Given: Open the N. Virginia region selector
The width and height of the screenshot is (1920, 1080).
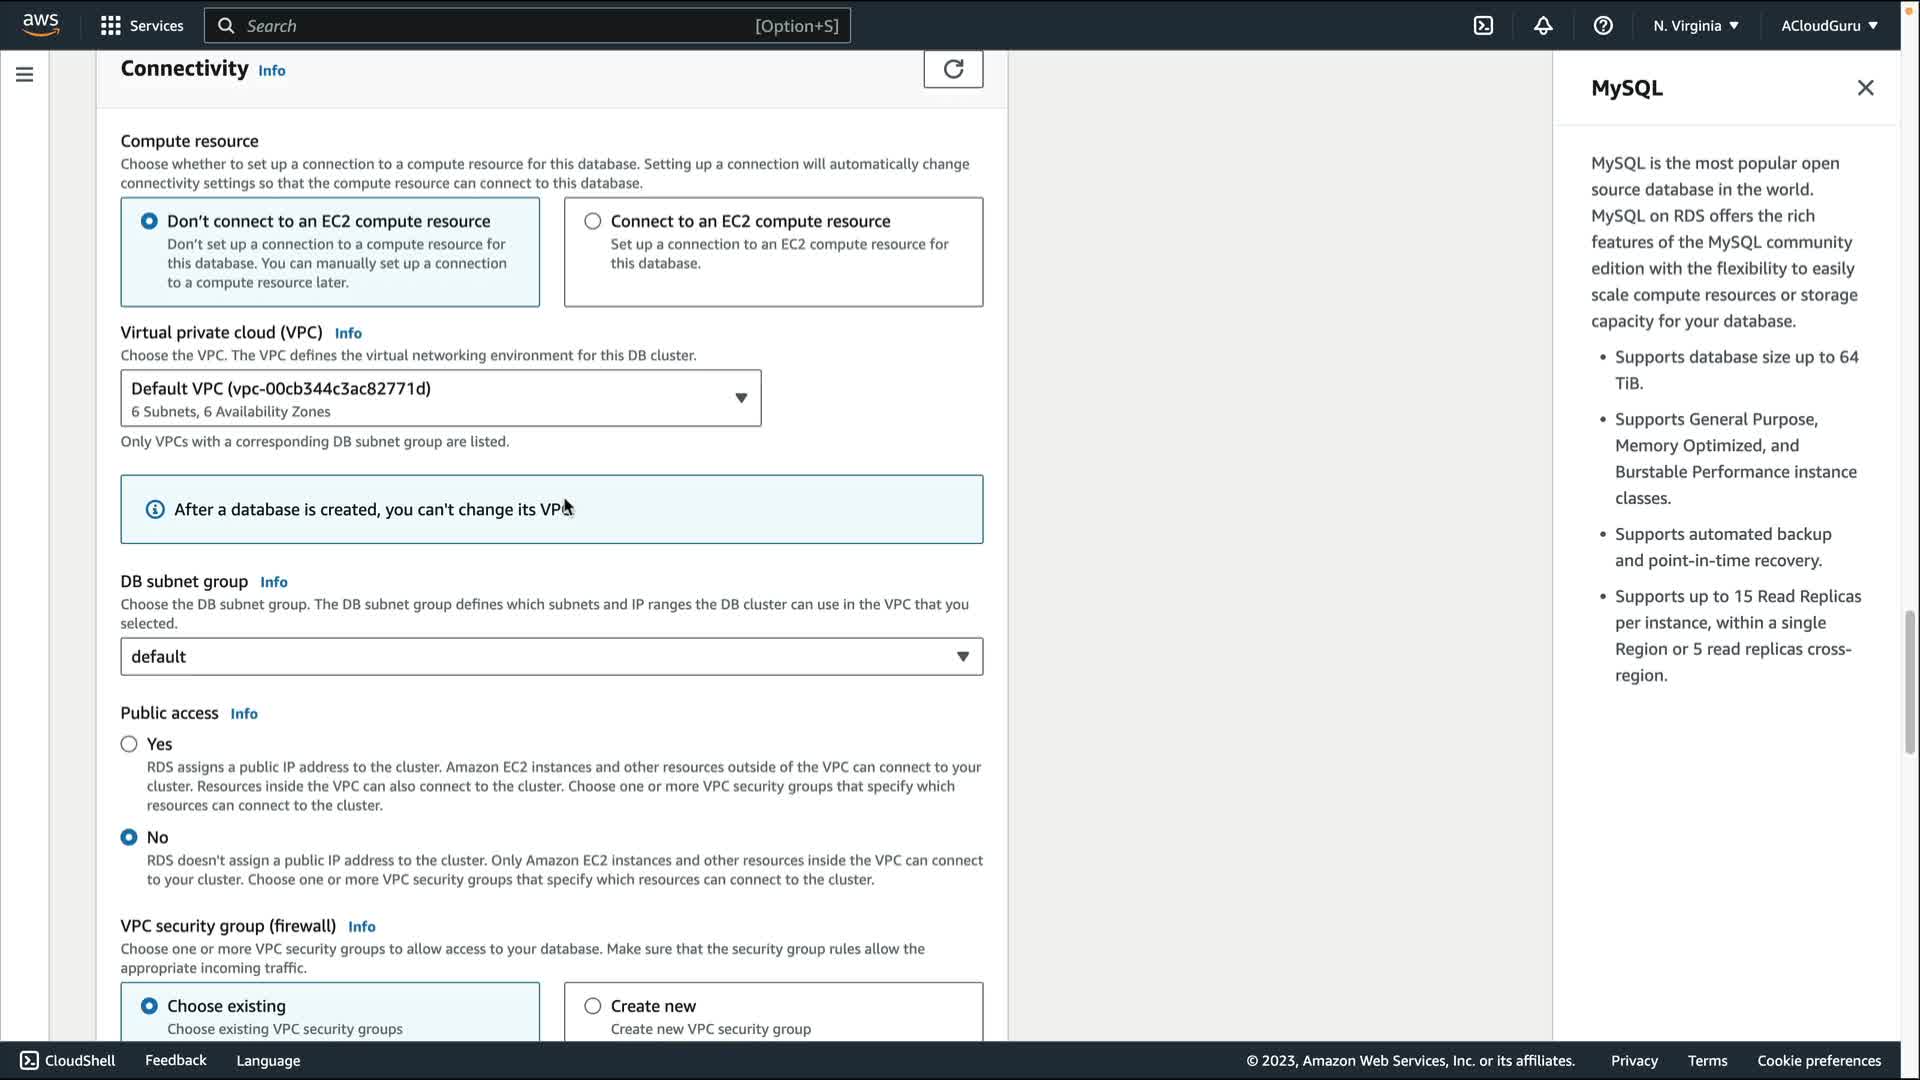Looking at the screenshot, I should click(x=1696, y=26).
